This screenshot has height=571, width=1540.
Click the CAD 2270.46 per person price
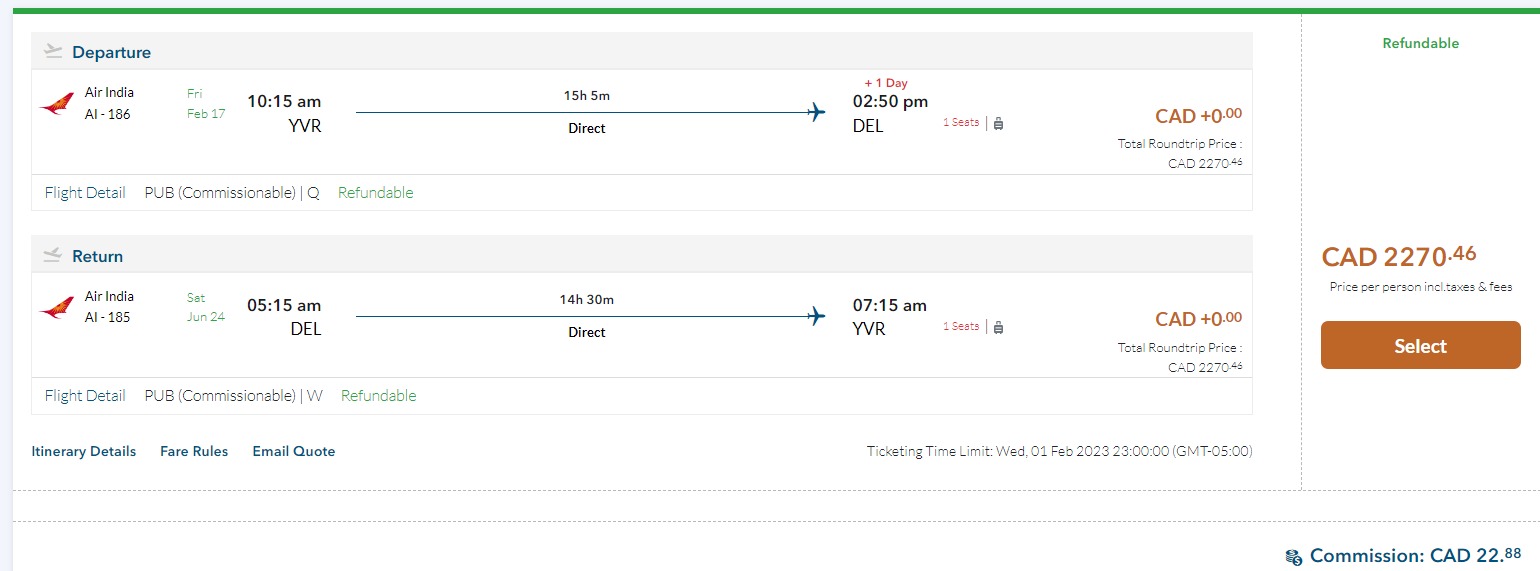(x=1398, y=257)
